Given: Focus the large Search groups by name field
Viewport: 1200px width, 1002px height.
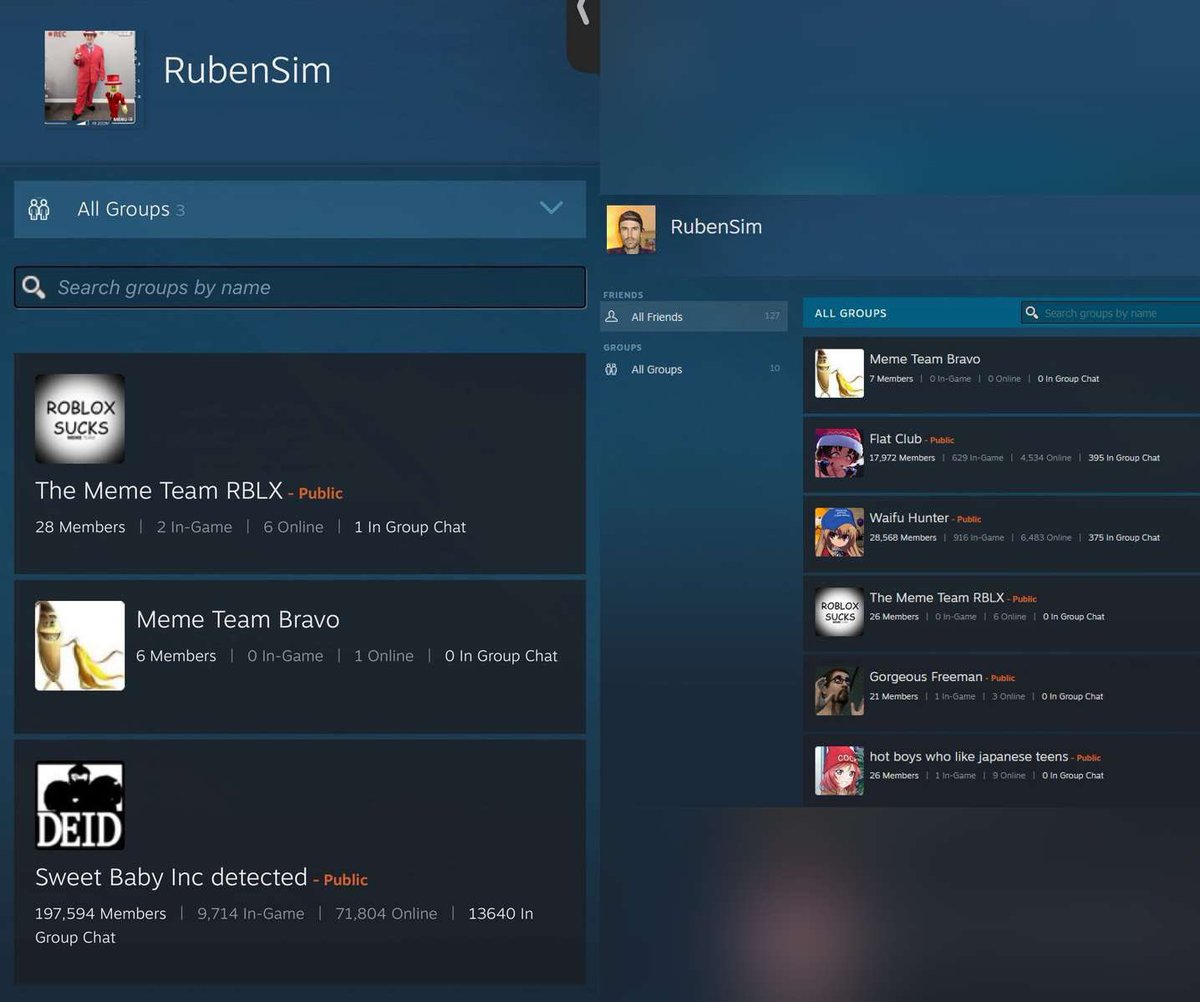Looking at the screenshot, I should 300,288.
